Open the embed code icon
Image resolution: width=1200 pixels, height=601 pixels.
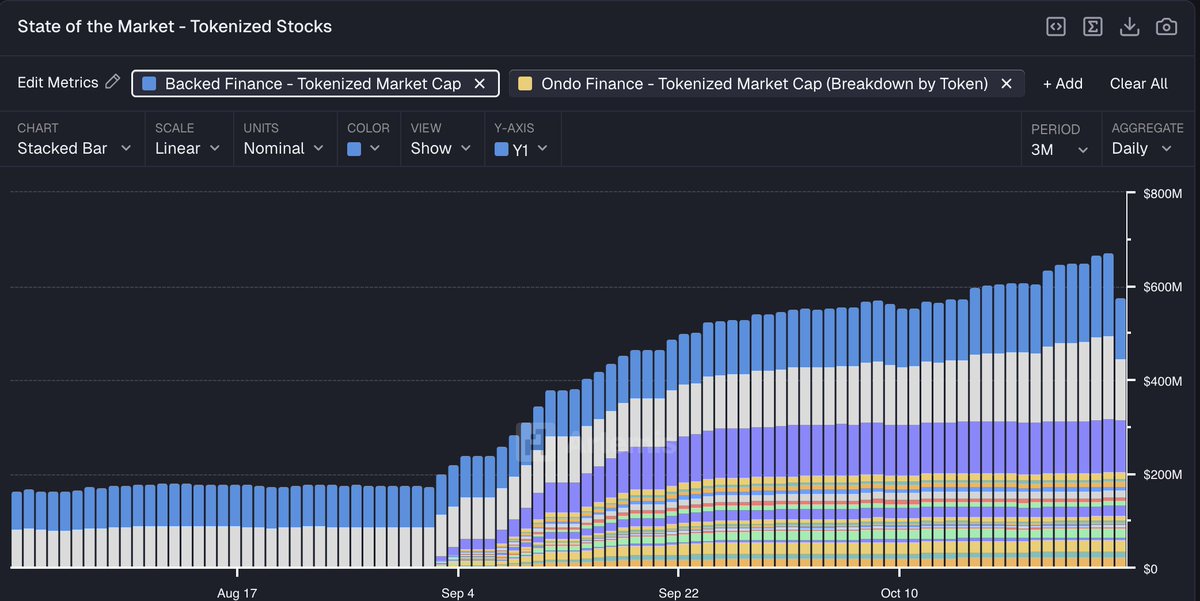point(1056,27)
